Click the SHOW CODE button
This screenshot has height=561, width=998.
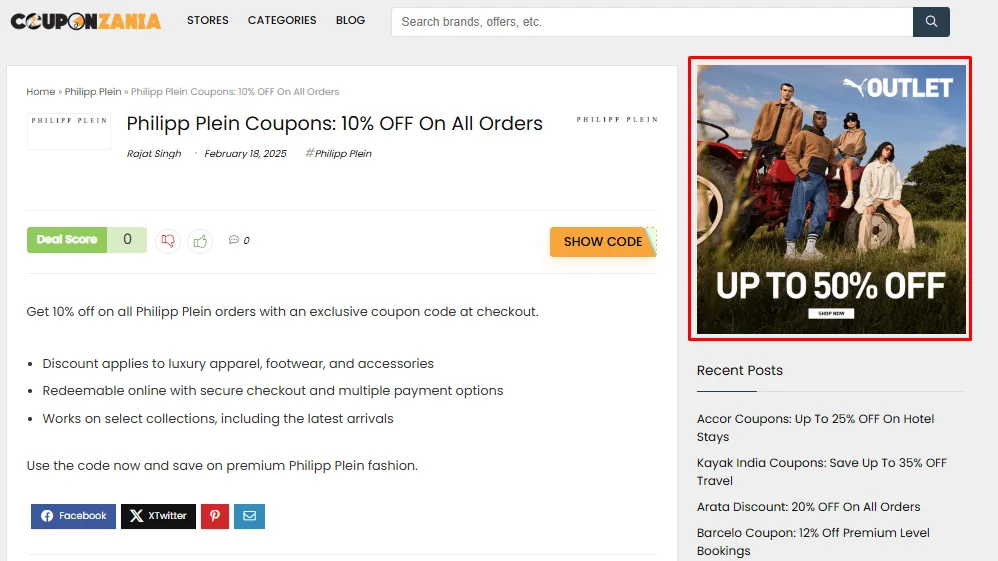603,242
